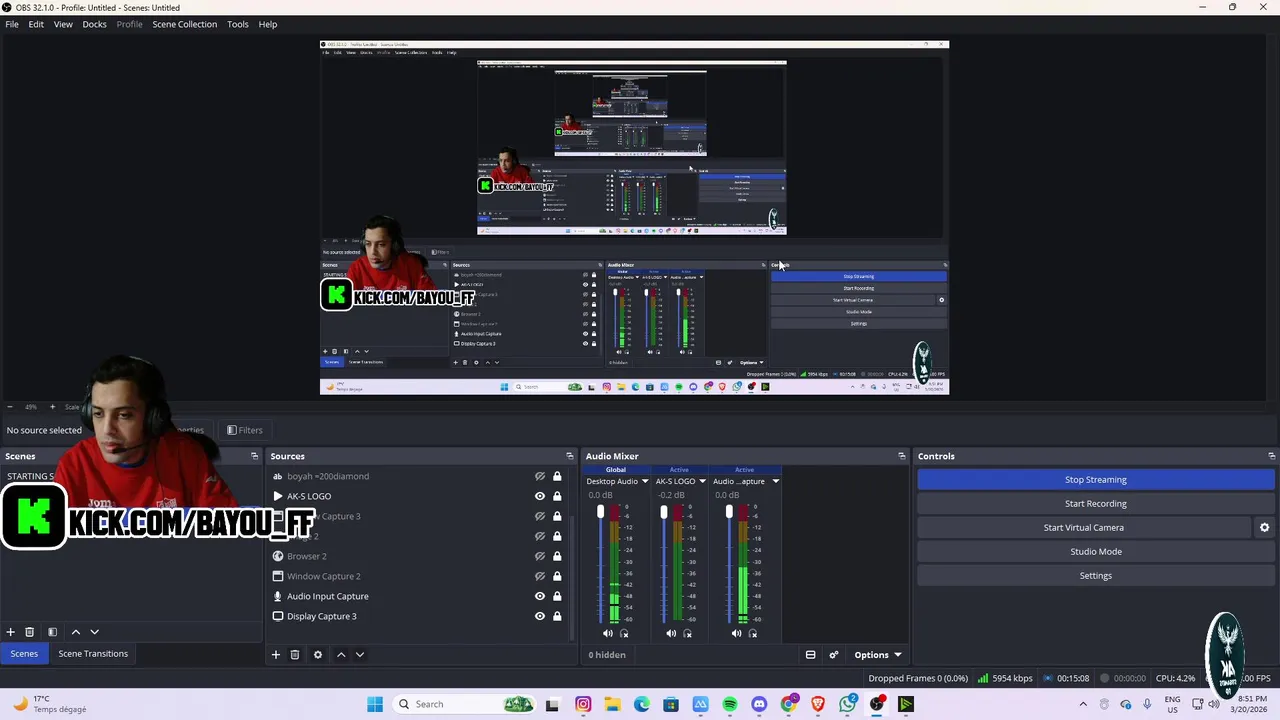Move source up in the Sources list

(341, 655)
